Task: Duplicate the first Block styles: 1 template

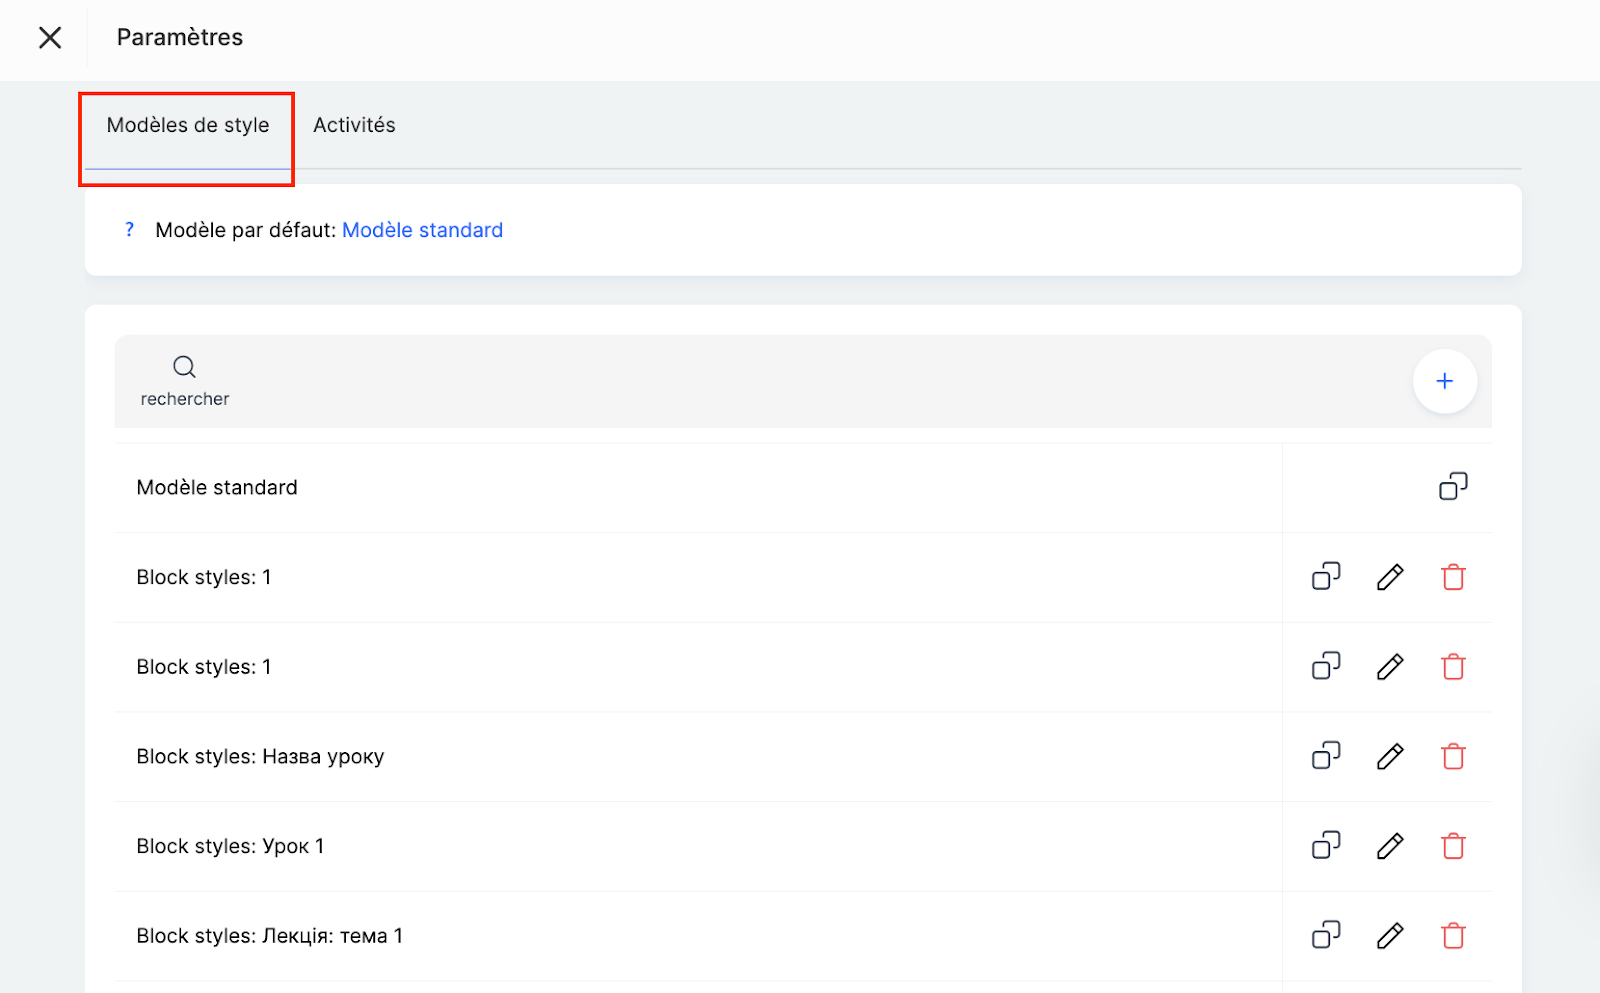Action: 1326,577
